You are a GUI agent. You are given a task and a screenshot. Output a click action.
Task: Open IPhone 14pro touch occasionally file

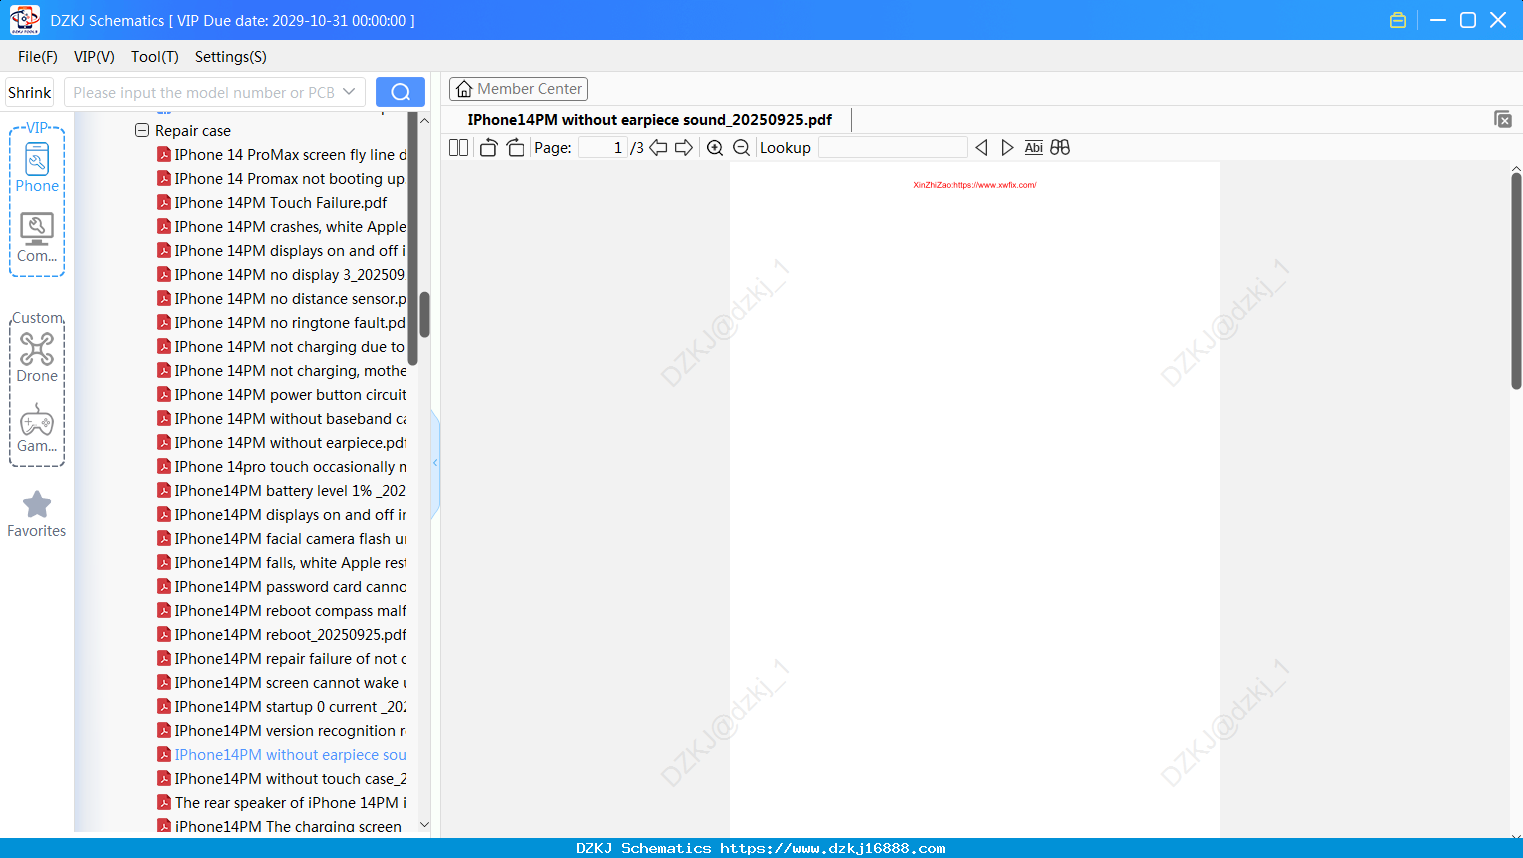pos(282,467)
